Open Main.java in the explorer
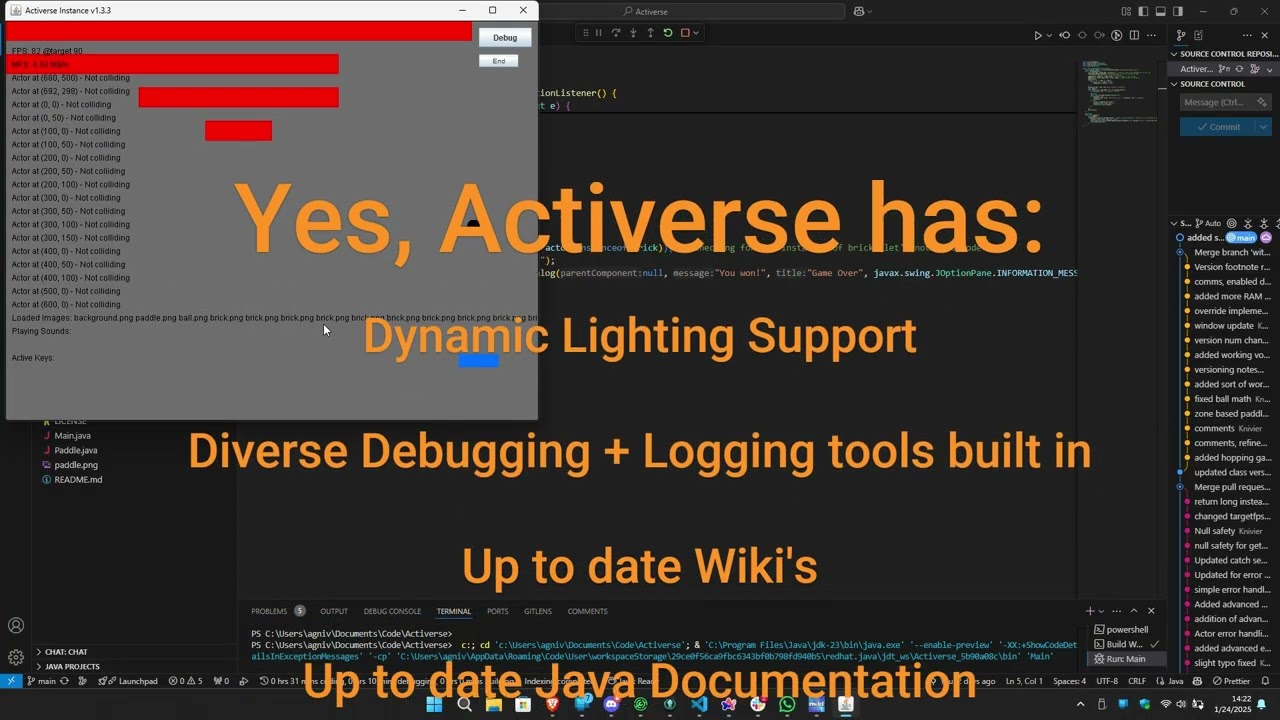The image size is (1280, 720). click(72, 436)
